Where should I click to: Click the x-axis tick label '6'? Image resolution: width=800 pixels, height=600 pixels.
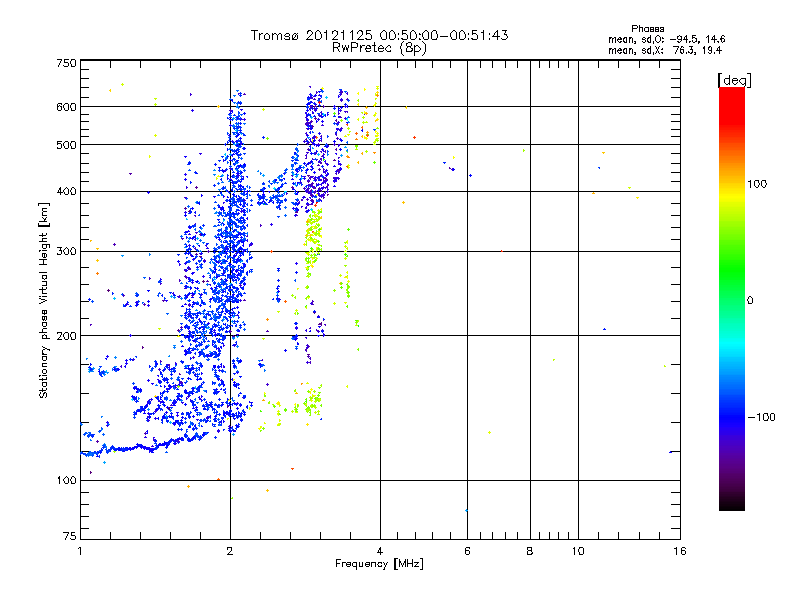tap(467, 551)
